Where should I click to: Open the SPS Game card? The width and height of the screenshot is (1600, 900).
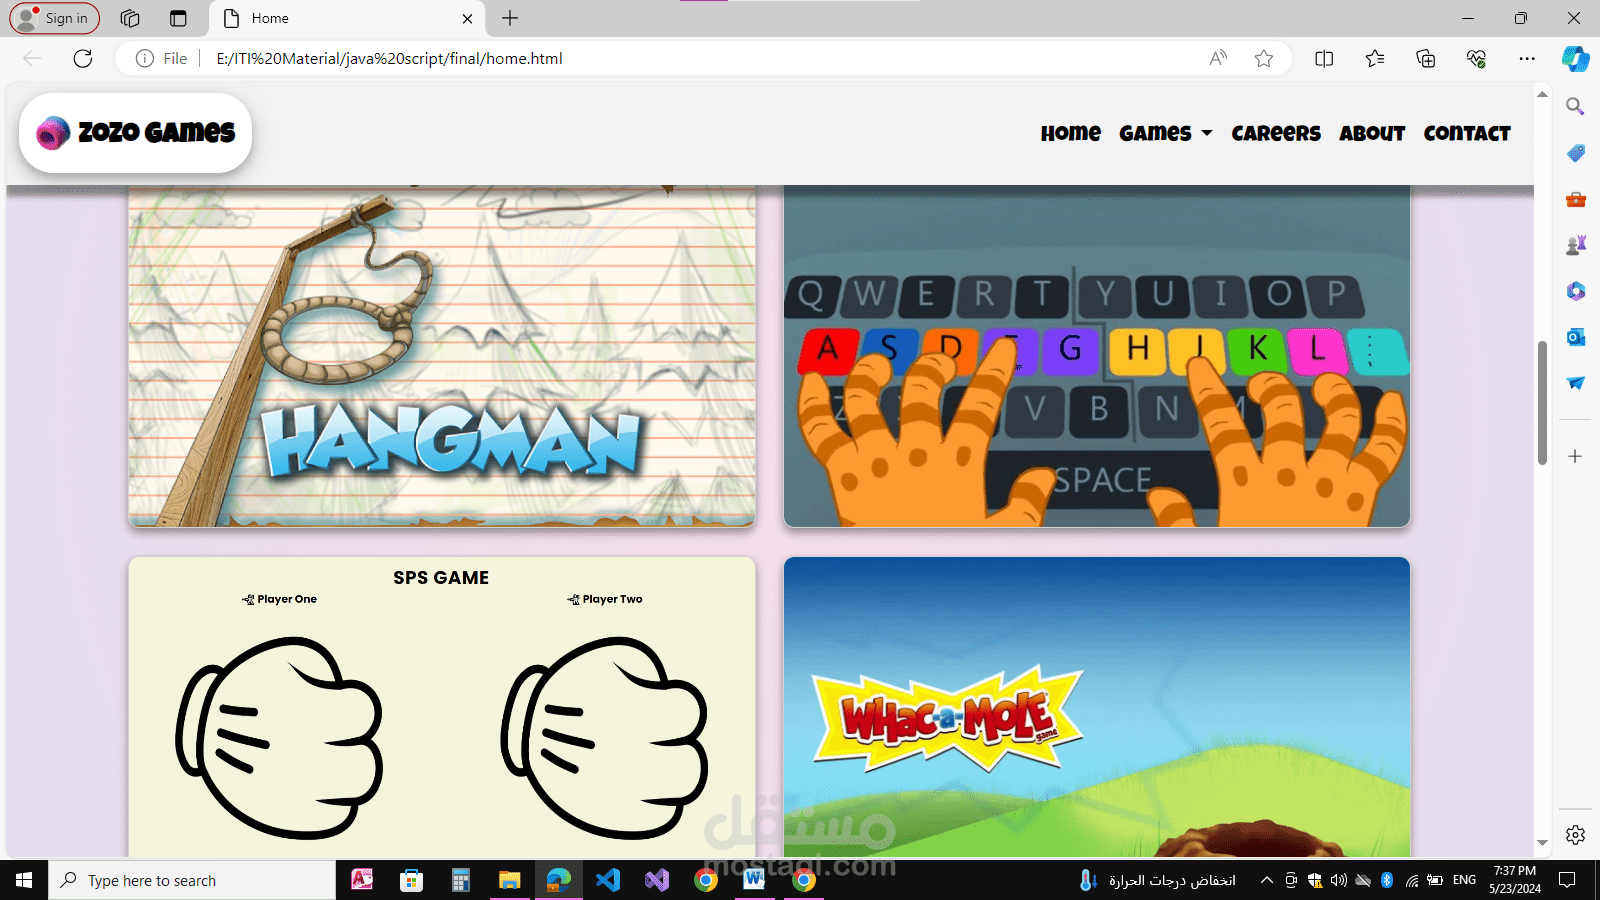[x=442, y=706]
